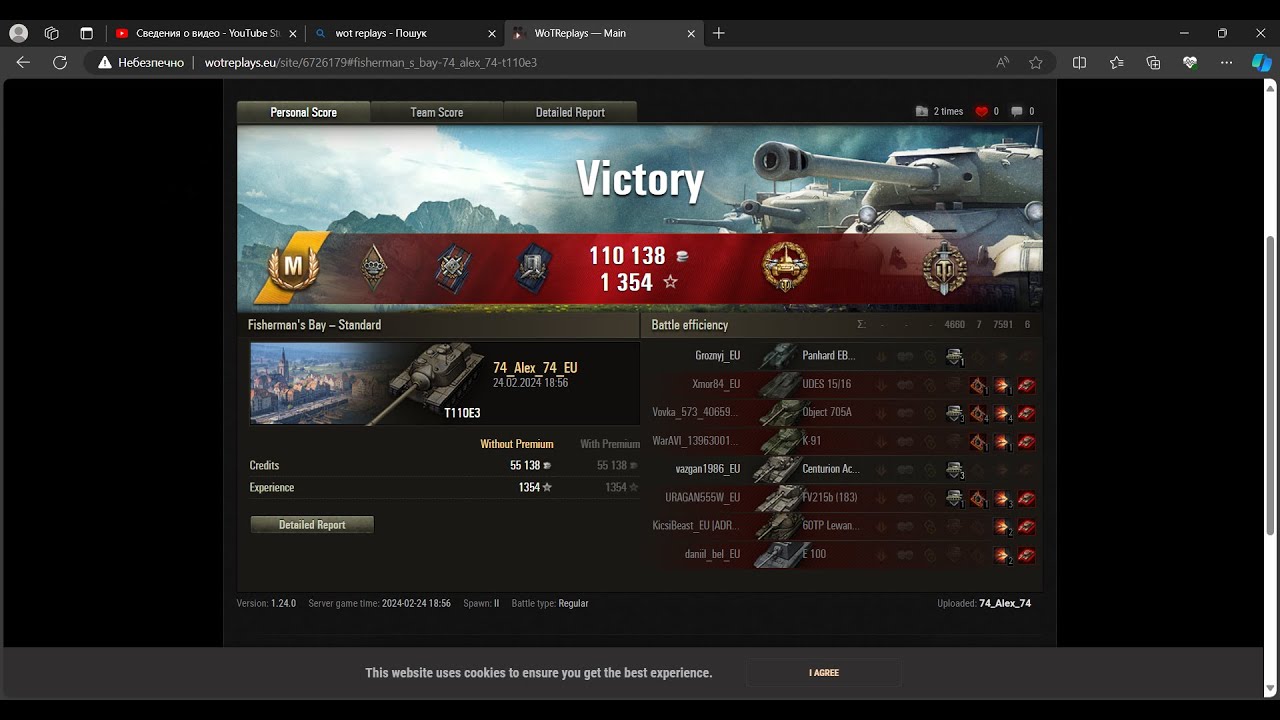Click the comments speech bubble icon
Image resolution: width=1280 pixels, height=720 pixels.
(1017, 111)
